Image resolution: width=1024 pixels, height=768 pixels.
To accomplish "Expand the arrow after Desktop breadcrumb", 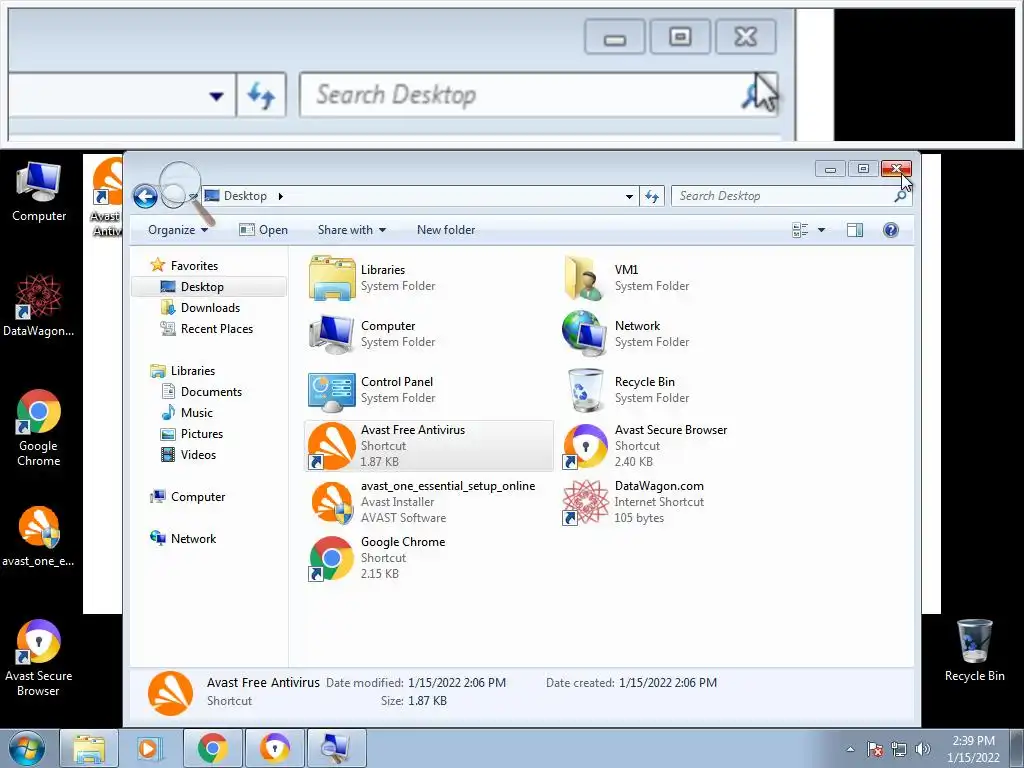I will (x=281, y=196).
